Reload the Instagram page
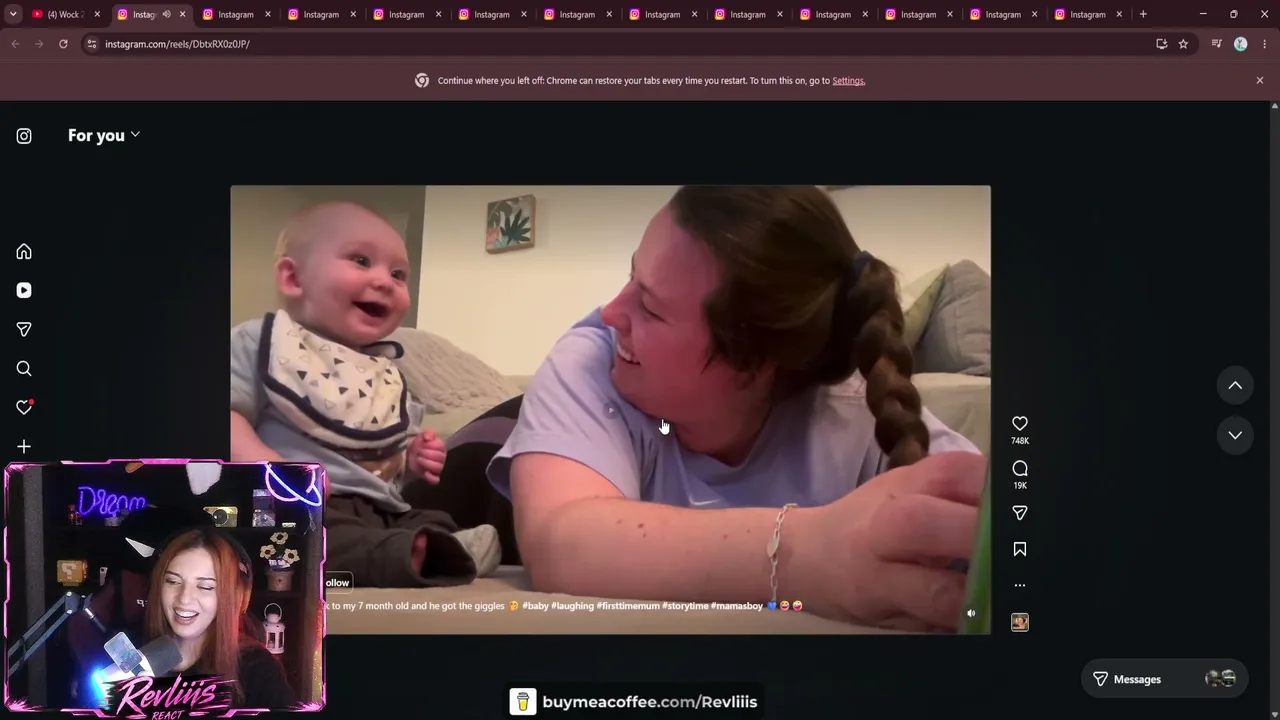Image resolution: width=1280 pixels, height=720 pixels. [x=63, y=44]
